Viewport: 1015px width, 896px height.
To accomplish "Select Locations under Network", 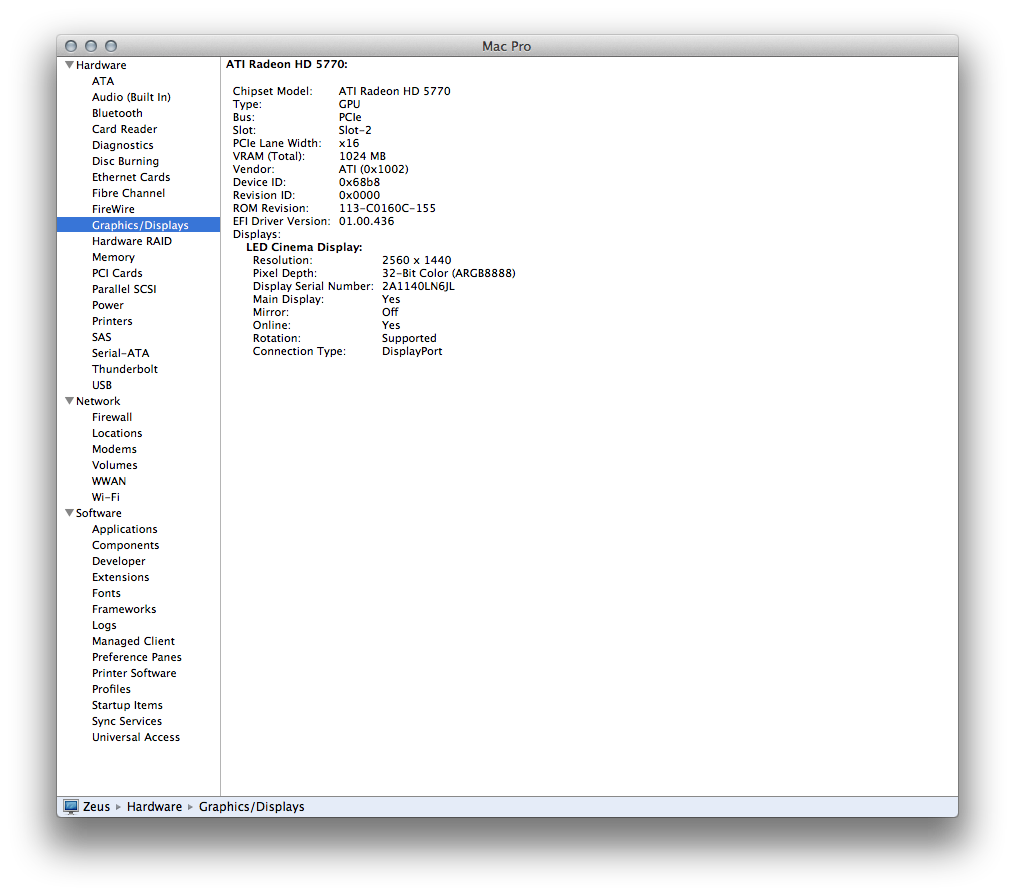I will click(117, 433).
